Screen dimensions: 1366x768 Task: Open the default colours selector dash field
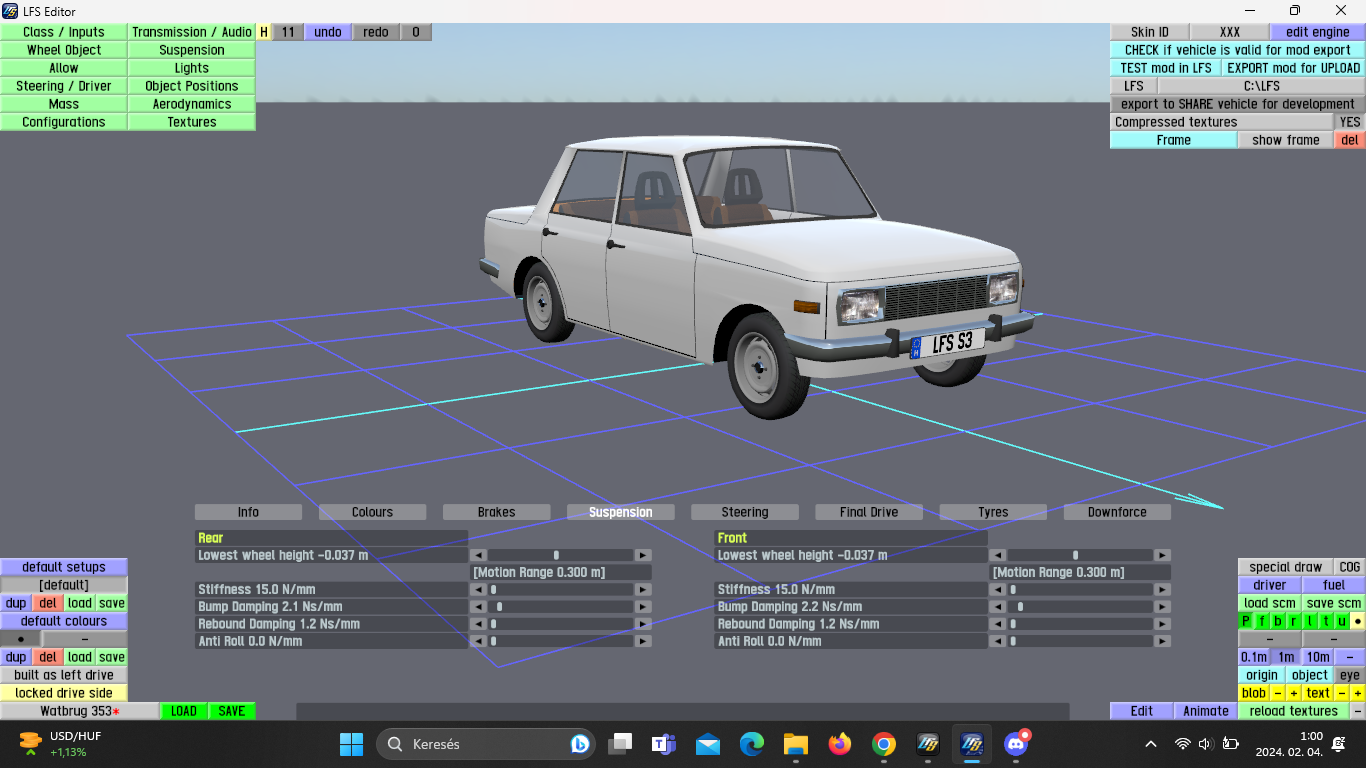tap(84, 639)
